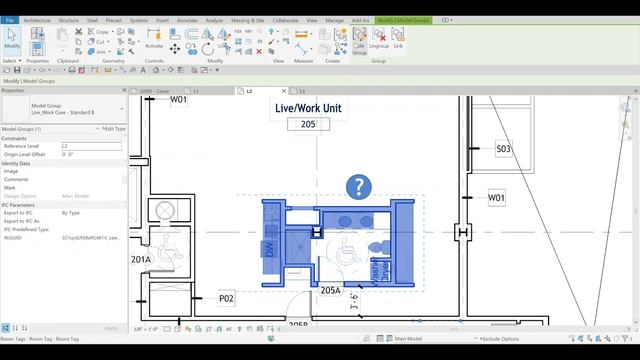Select the Mirror Draw Axis tool
The height and width of the screenshot is (360, 640).
(x=223, y=34)
